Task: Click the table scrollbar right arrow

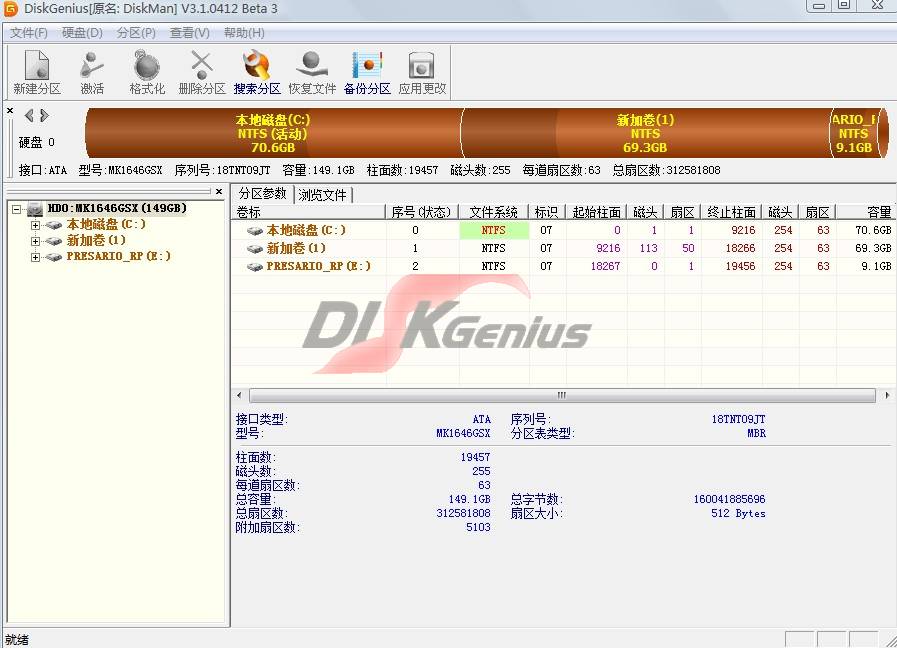Action: coord(887,395)
